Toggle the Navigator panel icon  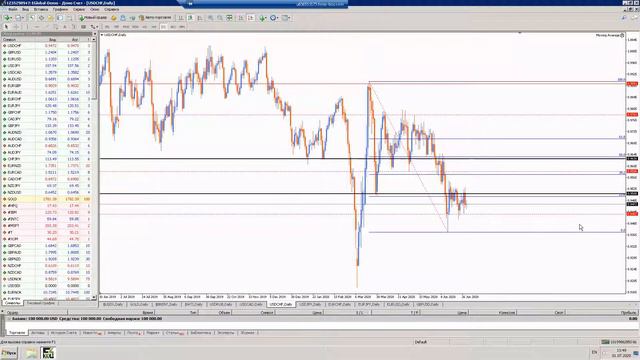coord(50,18)
